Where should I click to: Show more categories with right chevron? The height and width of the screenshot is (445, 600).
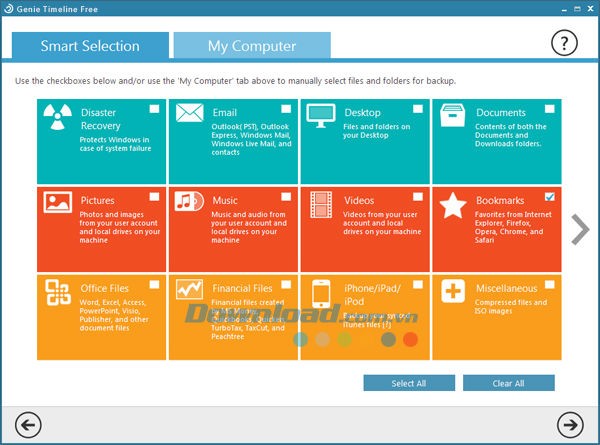pyautogui.click(x=580, y=229)
